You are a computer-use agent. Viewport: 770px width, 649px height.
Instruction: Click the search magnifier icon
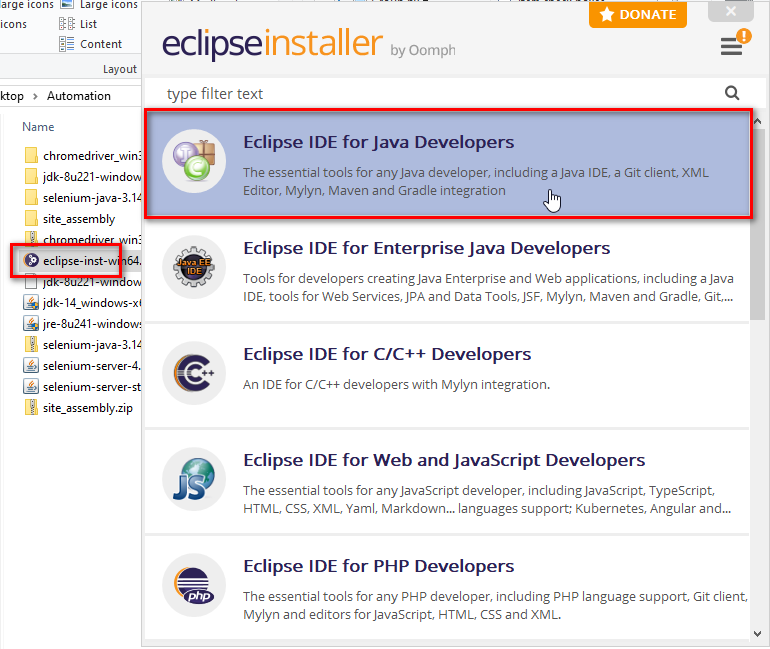pos(732,93)
